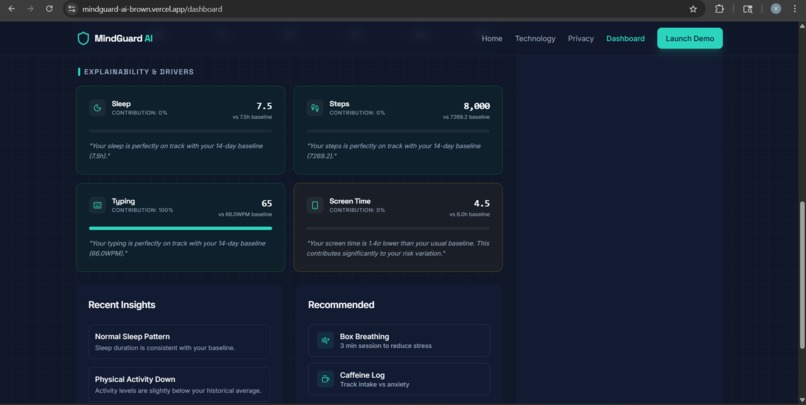Click the Launch Demo button

[x=690, y=39]
